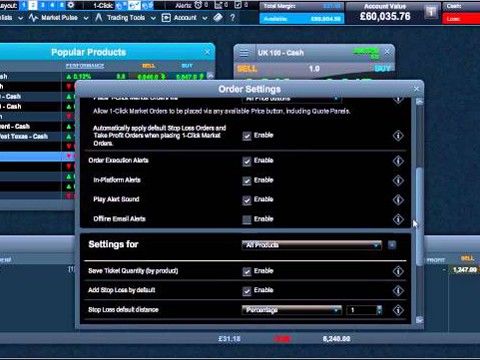Toggle Add Stop Loss by default checkbox
This screenshot has width=480, height=360.
pyautogui.click(x=247, y=291)
